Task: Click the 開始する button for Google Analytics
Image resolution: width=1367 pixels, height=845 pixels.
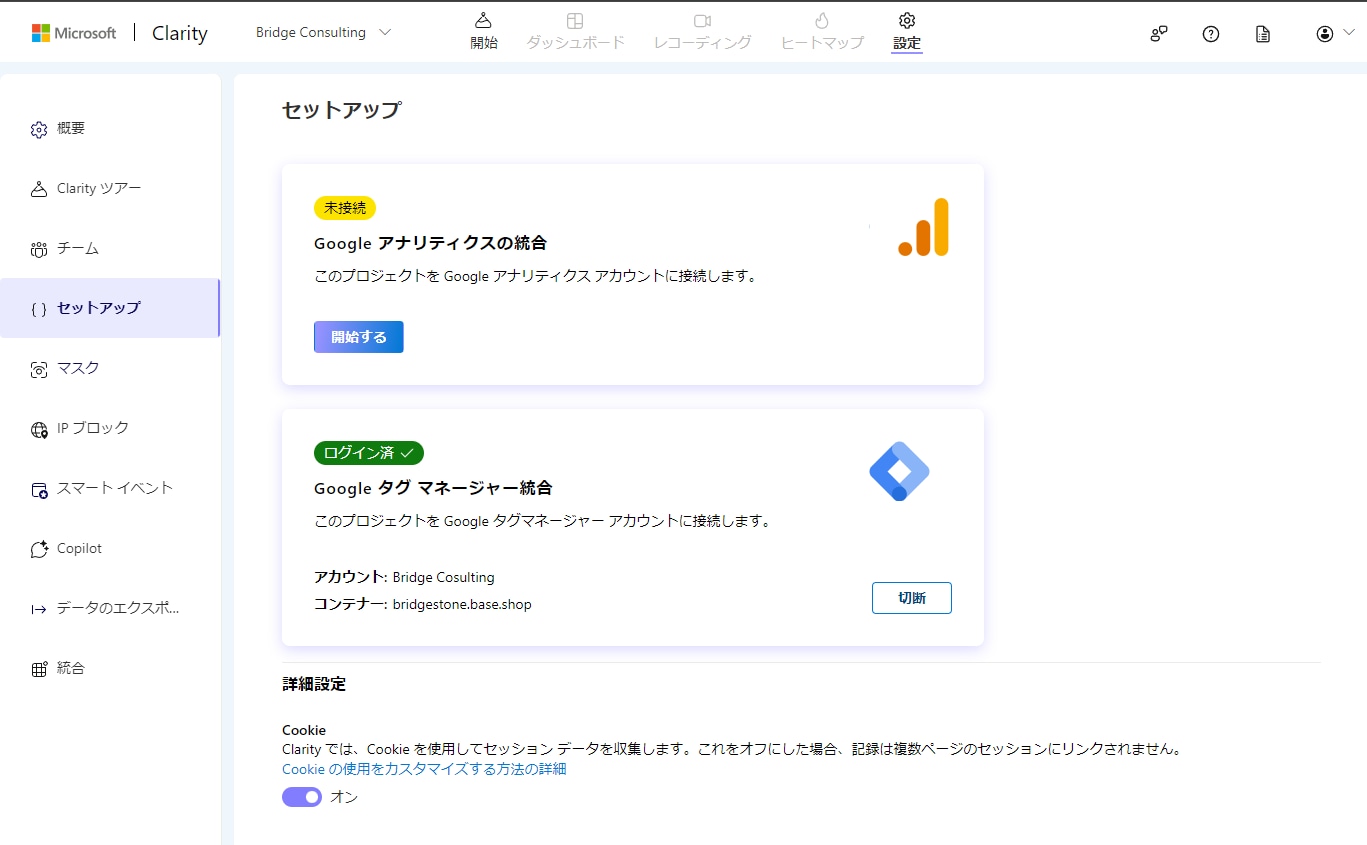Action: (x=359, y=337)
